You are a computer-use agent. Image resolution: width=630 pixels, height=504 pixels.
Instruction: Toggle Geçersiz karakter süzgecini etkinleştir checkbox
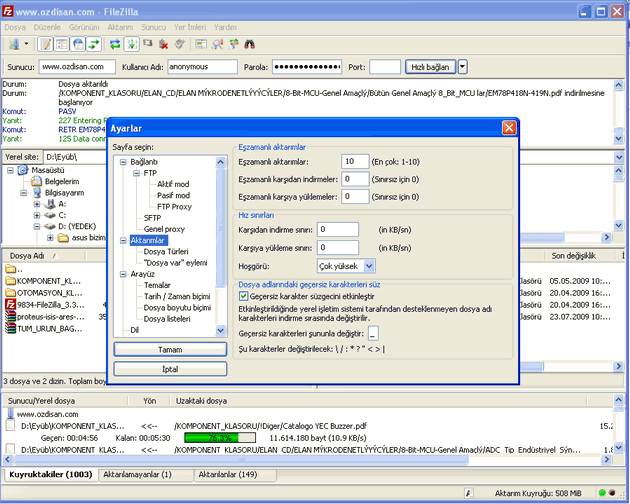[243, 297]
